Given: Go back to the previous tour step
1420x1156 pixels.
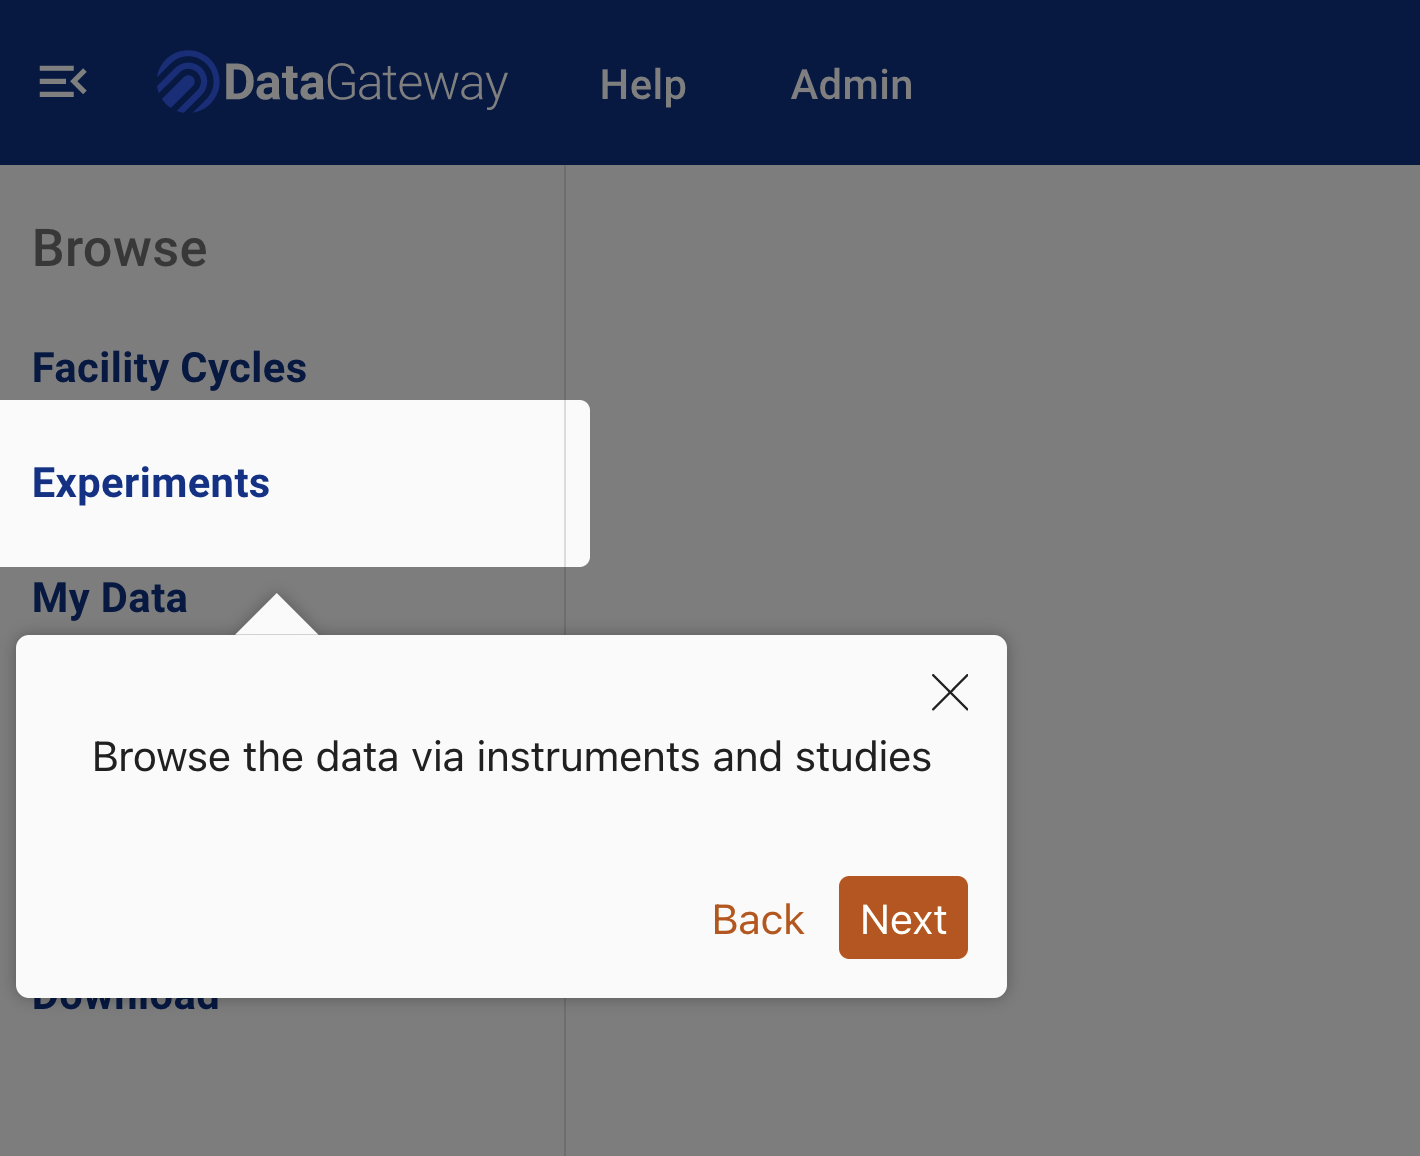Looking at the screenshot, I should click(x=757, y=918).
